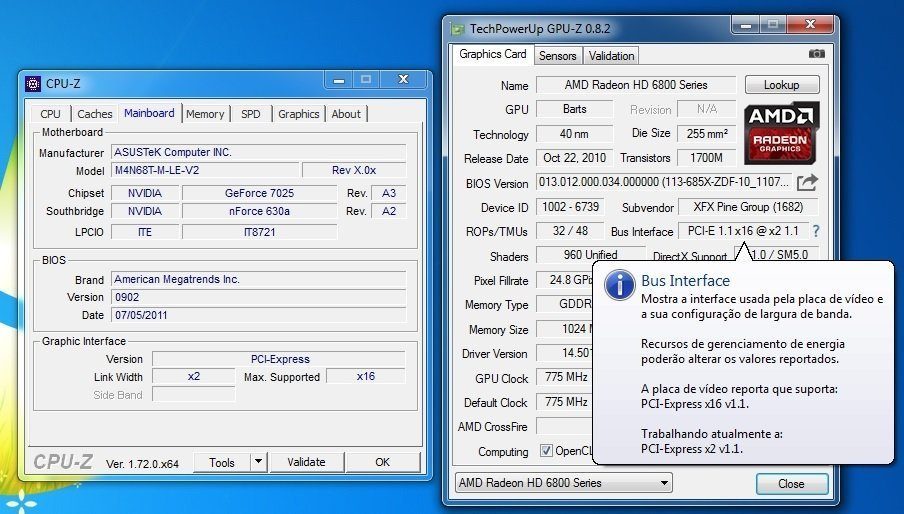Click Manufacturer value ASUSTeK Computer INC.

click(x=258, y=152)
